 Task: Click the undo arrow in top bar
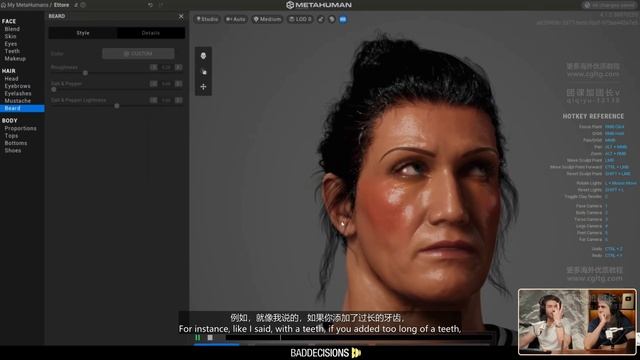[150, 5]
